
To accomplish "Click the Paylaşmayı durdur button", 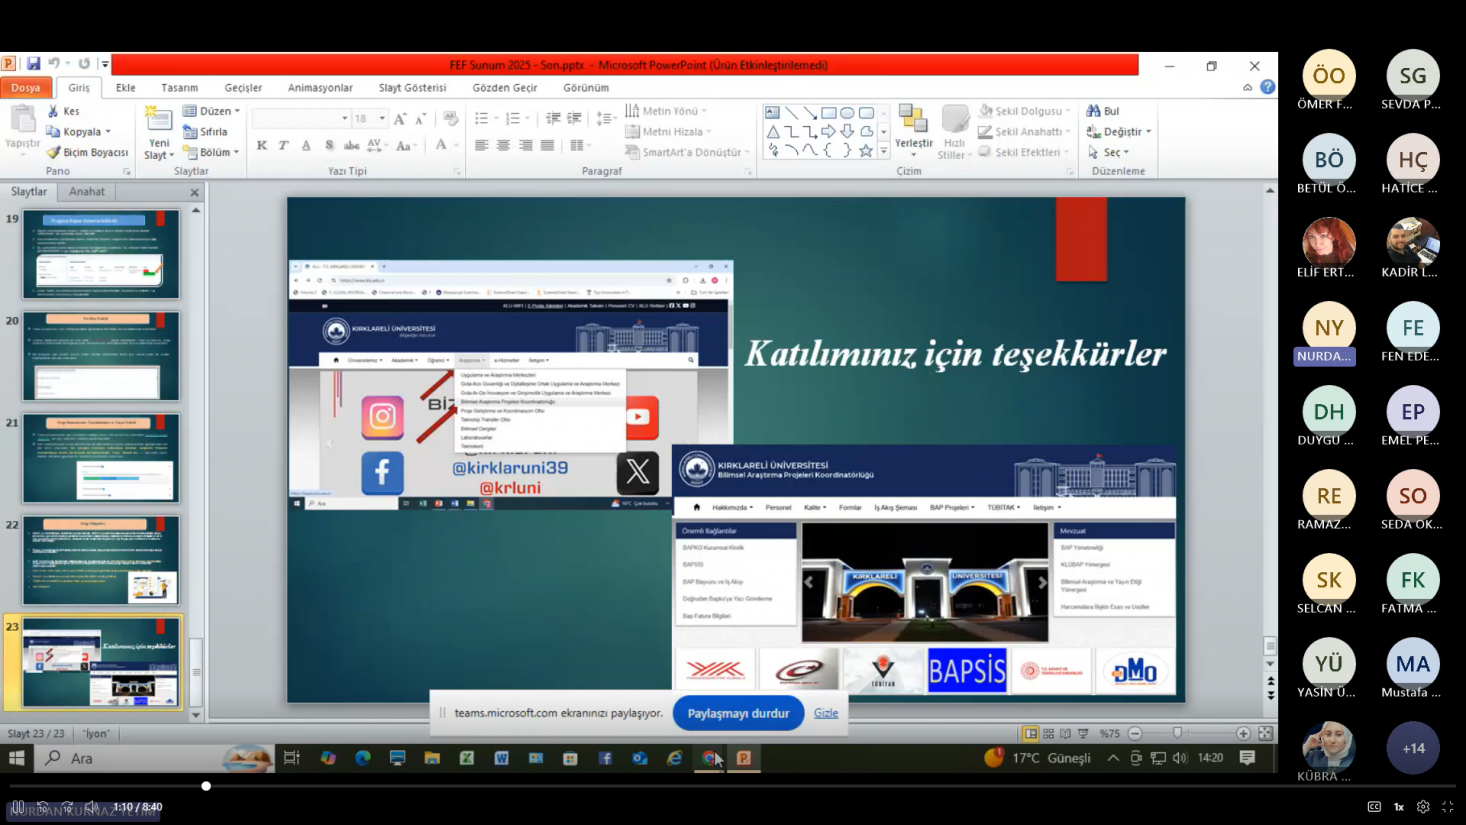I will coord(738,713).
